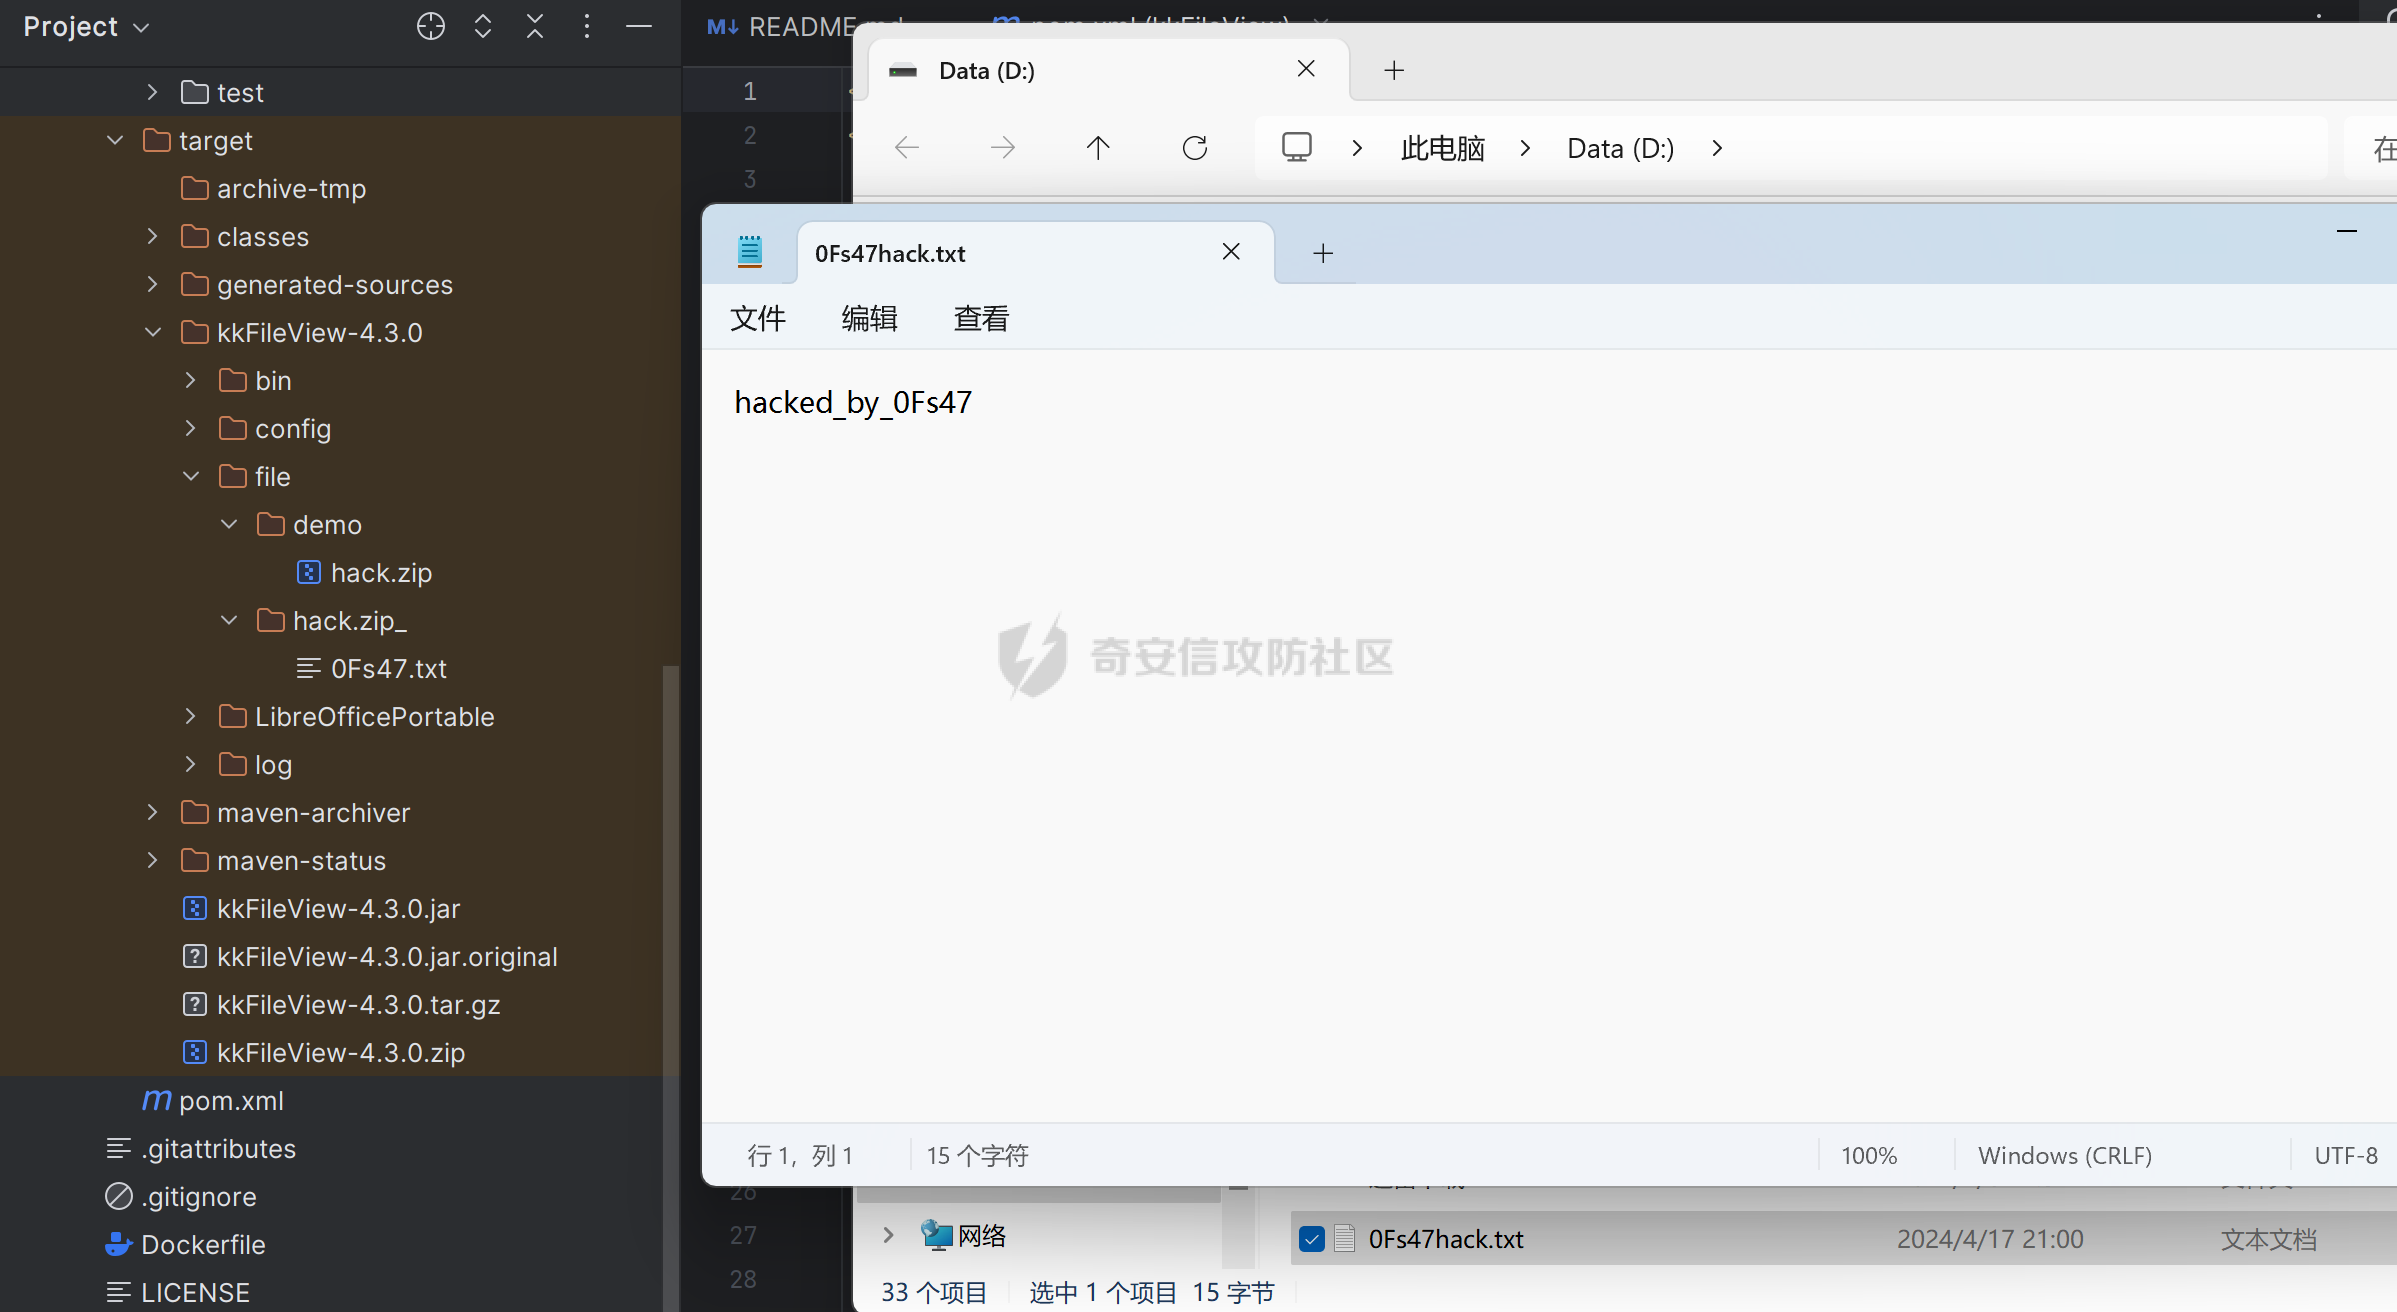Click 100% zoom level in Notepad status bar
The image size is (2397, 1312).
tap(1869, 1155)
